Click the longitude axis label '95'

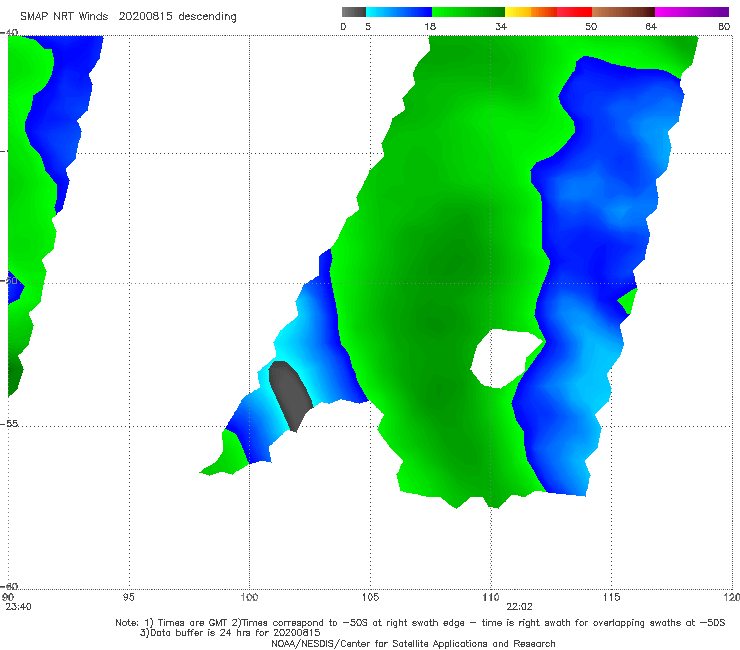[x=128, y=598]
